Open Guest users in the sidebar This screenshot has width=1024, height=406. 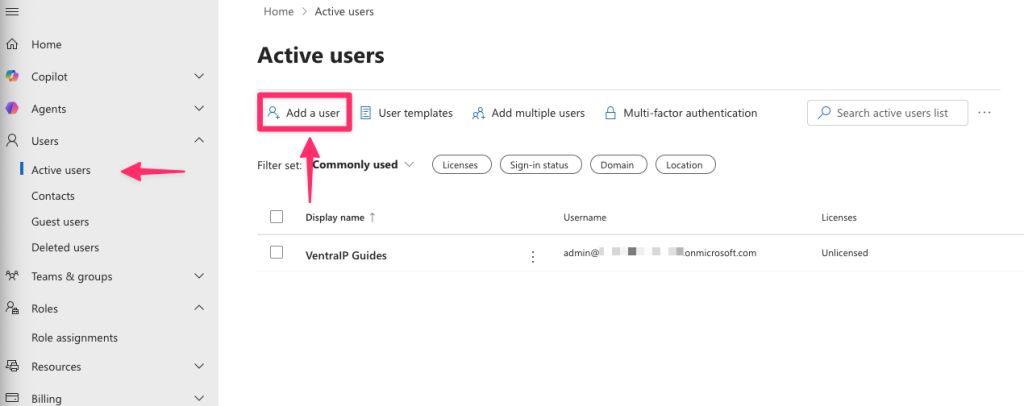pyautogui.click(x=60, y=222)
